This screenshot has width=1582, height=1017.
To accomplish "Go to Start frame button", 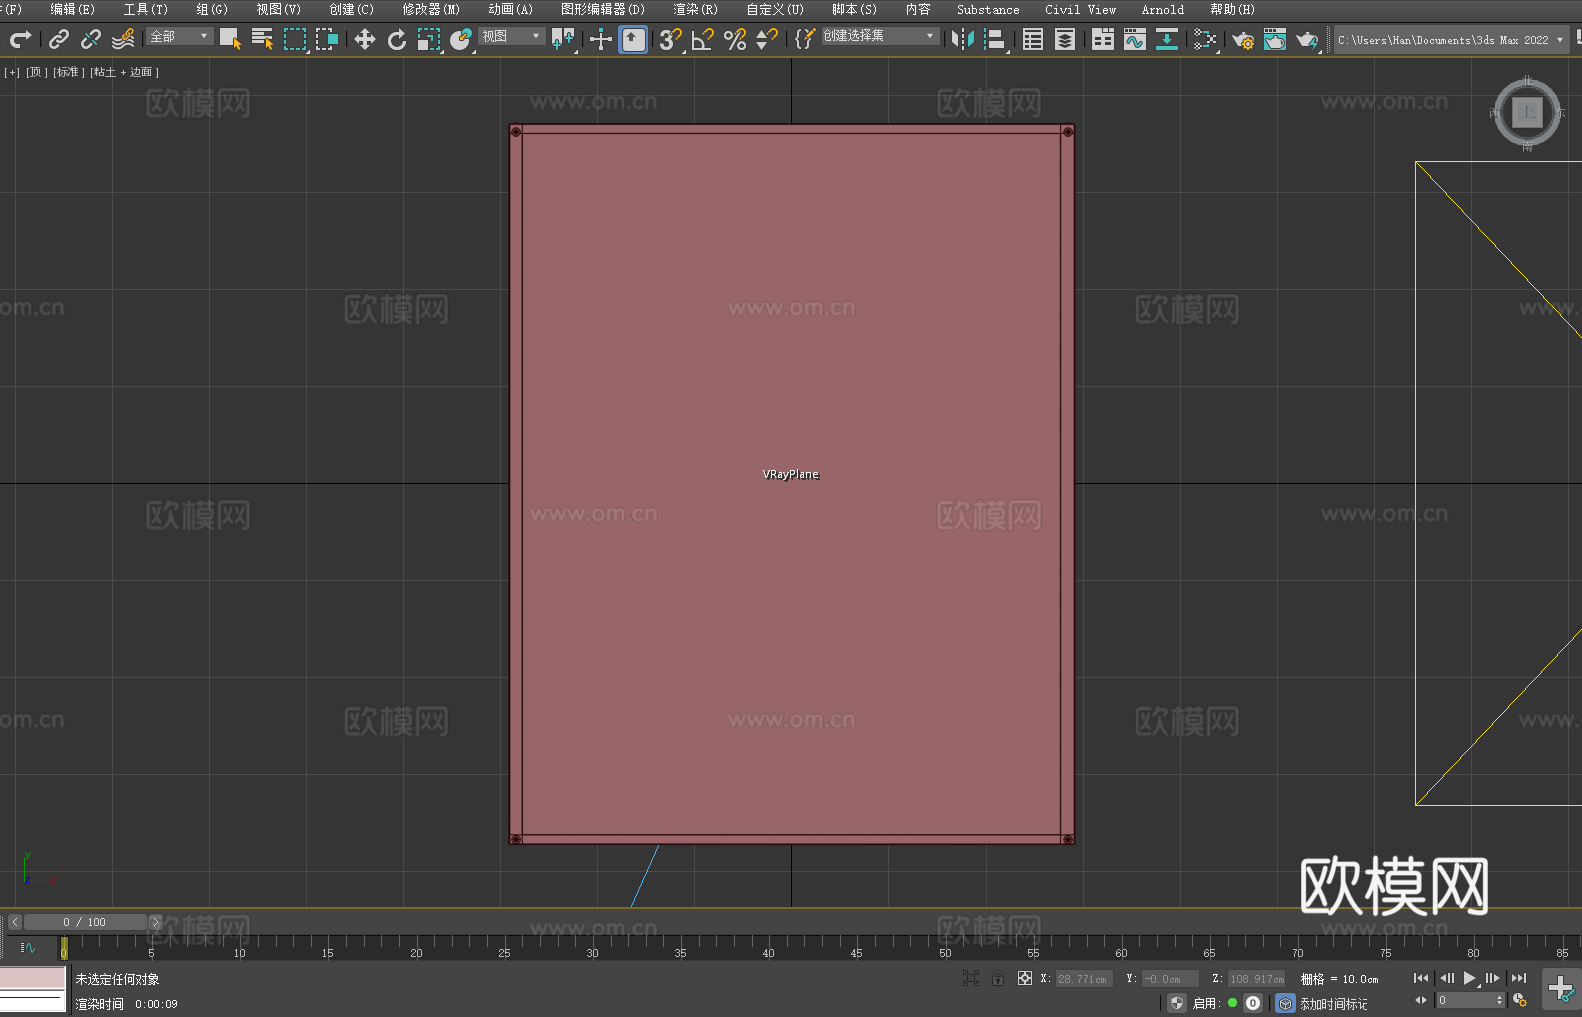I will 1421,978.
